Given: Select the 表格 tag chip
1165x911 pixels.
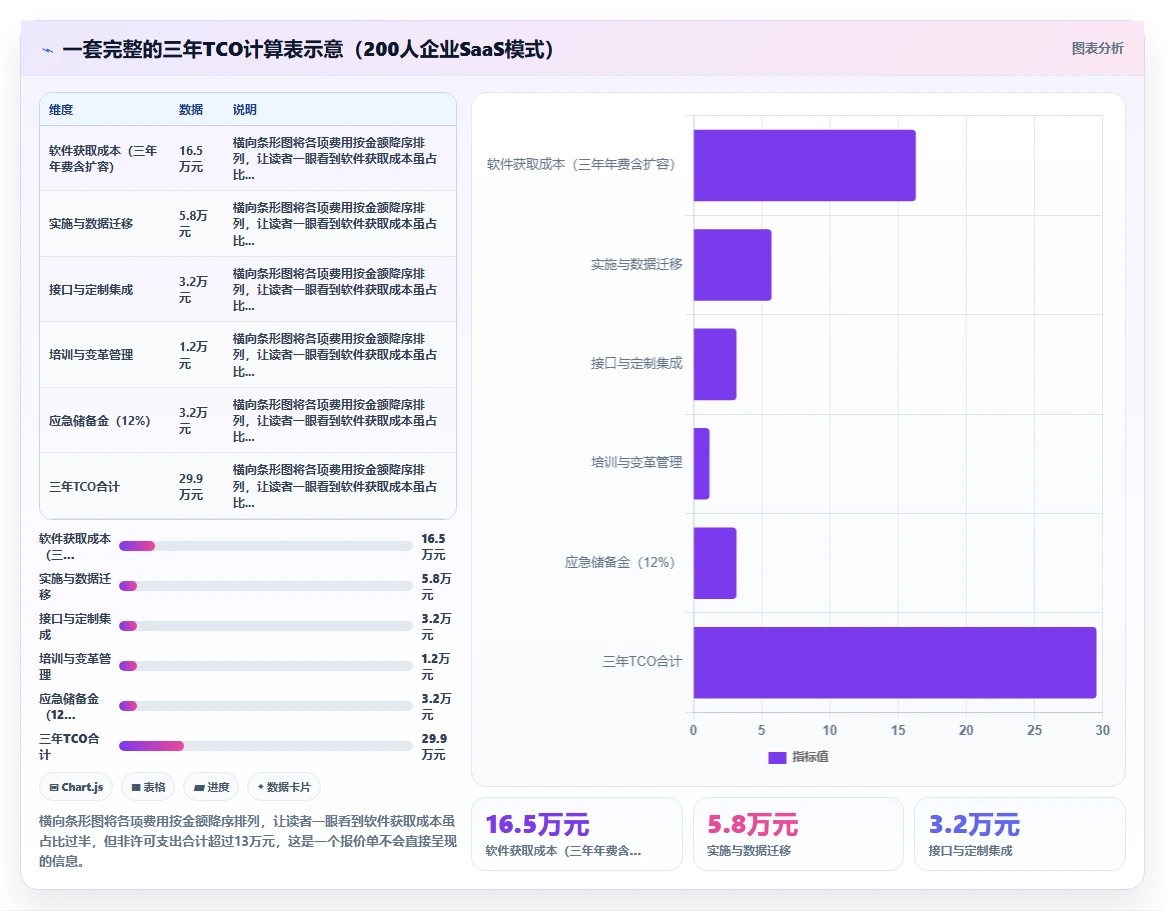Looking at the screenshot, I should point(148,787).
